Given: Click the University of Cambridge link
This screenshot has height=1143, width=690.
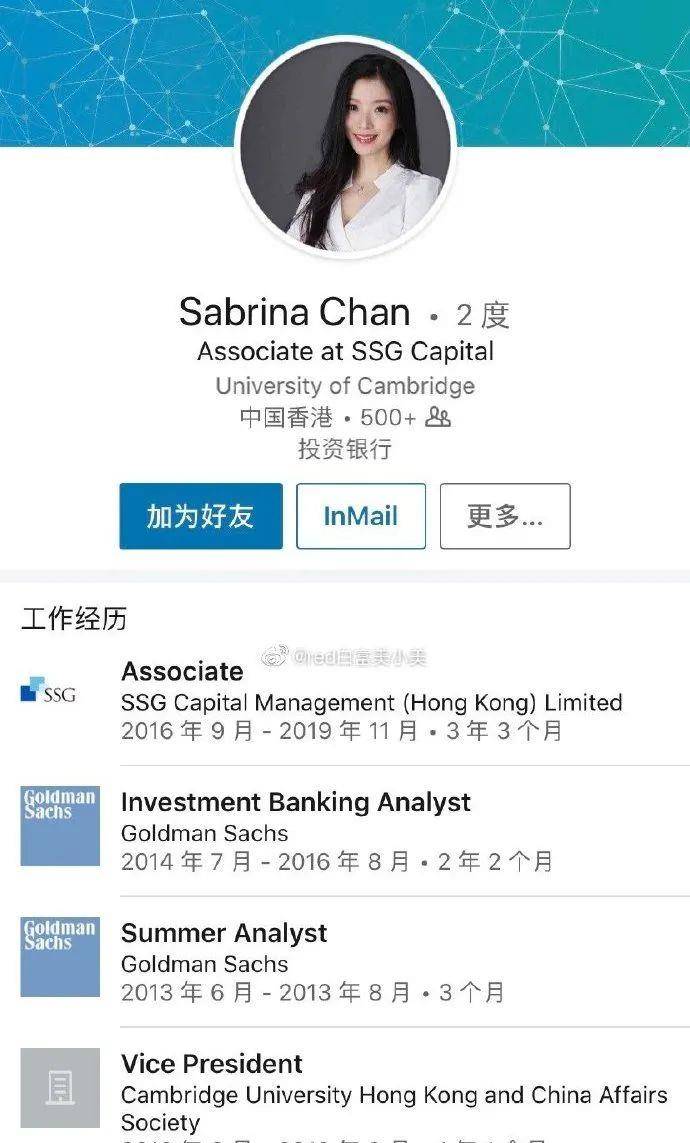Looking at the screenshot, I should tap(345, 386).
